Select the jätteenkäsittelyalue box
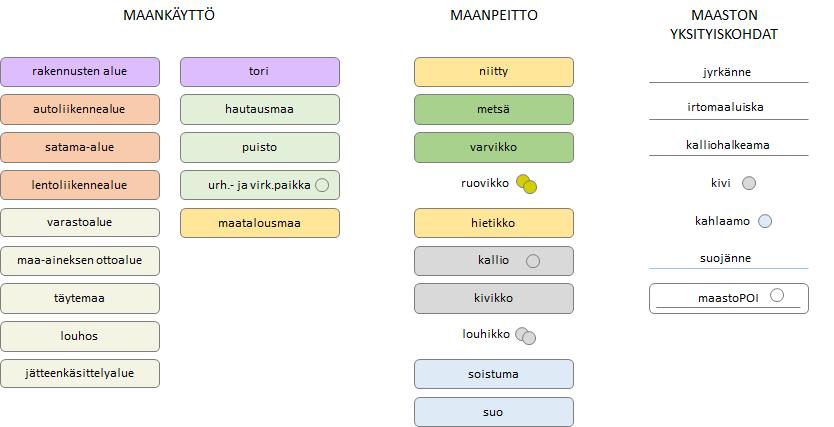 [80, 373]
